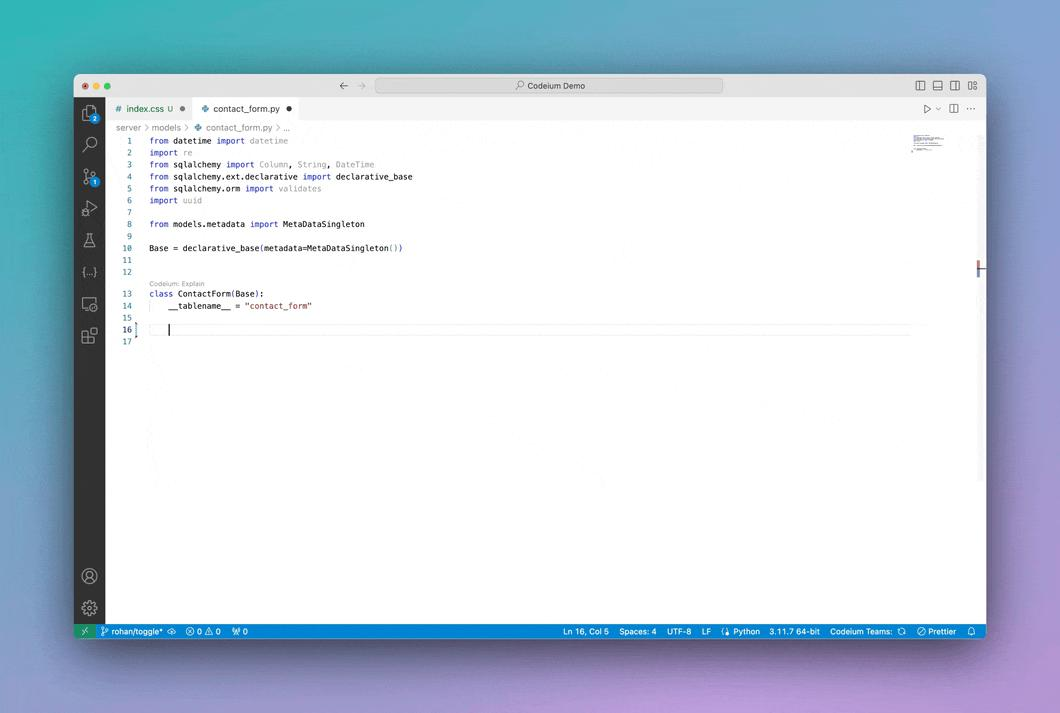The height and width of the screenshot is (713, 1060).
Task: Toggle the primary side bar layout icon
Action: point(920,86)
